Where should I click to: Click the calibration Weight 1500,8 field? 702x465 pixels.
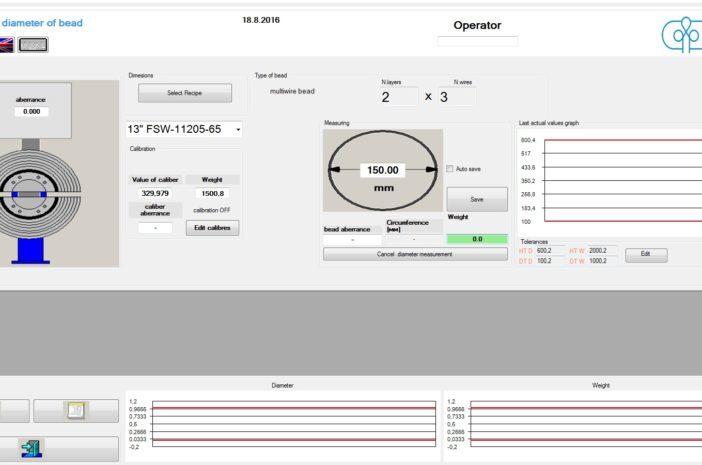[213, 194]
